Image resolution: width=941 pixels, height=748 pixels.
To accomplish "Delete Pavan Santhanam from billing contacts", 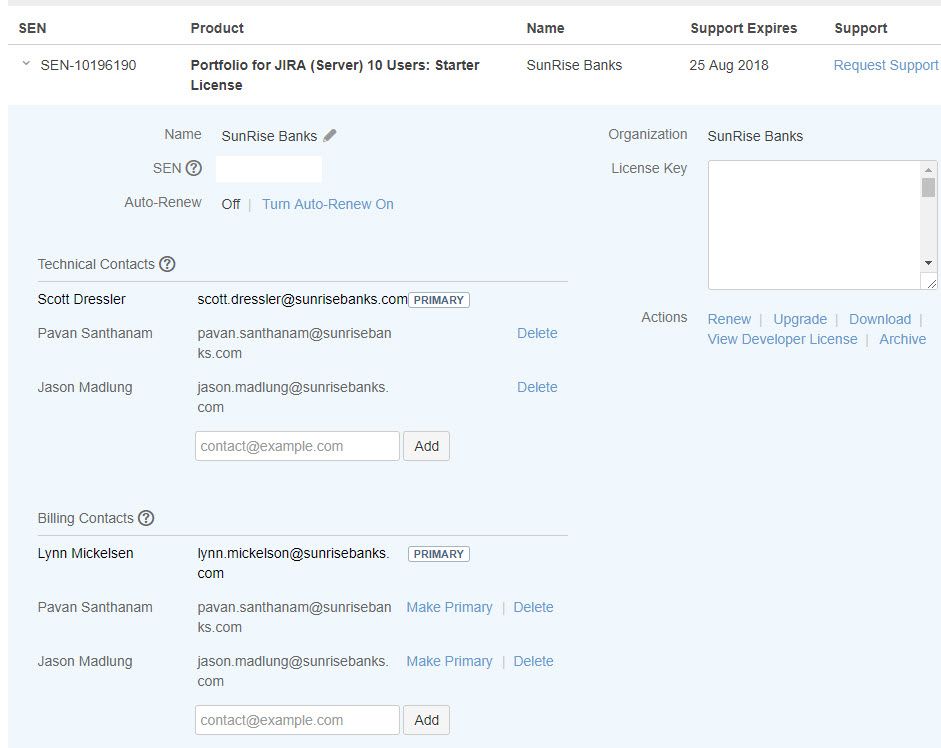I will [534, 607].
